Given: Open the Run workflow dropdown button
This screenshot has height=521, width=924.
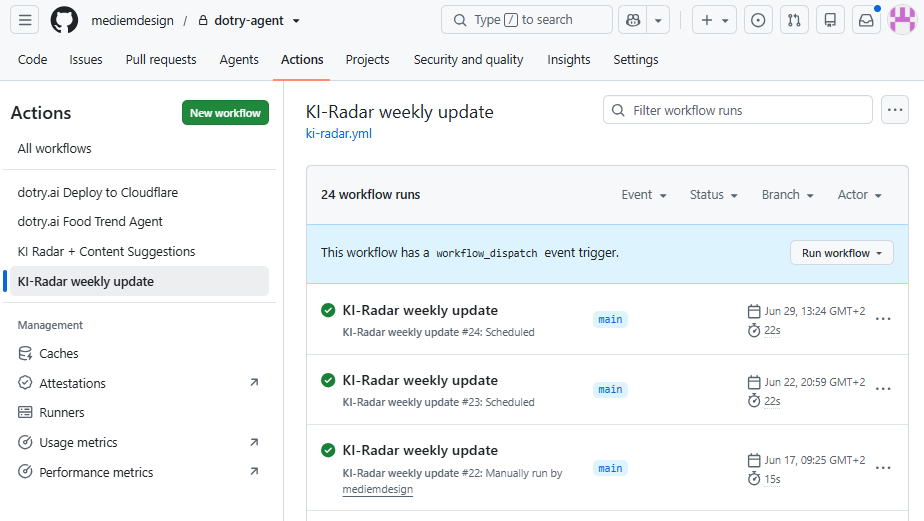Looking at the screenshot, I should point(842,253).
